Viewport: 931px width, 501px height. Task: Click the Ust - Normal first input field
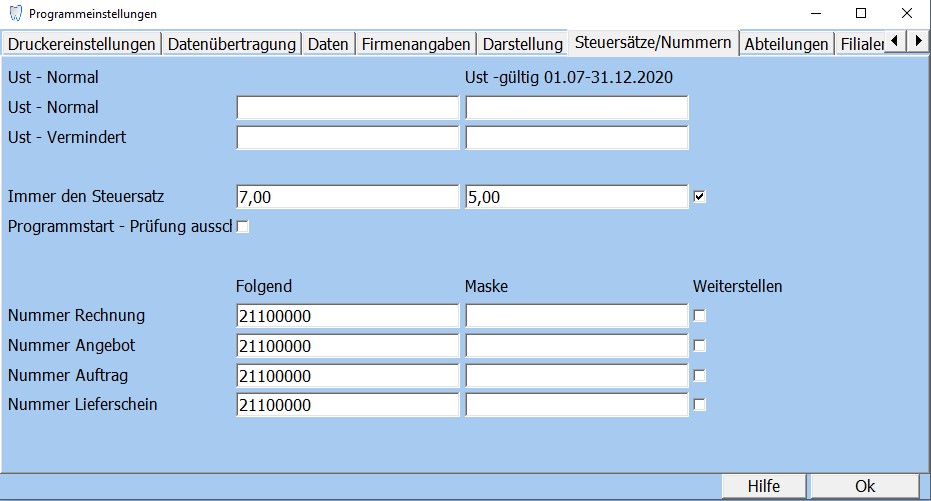pyautogui.click(x=347, y=108)
